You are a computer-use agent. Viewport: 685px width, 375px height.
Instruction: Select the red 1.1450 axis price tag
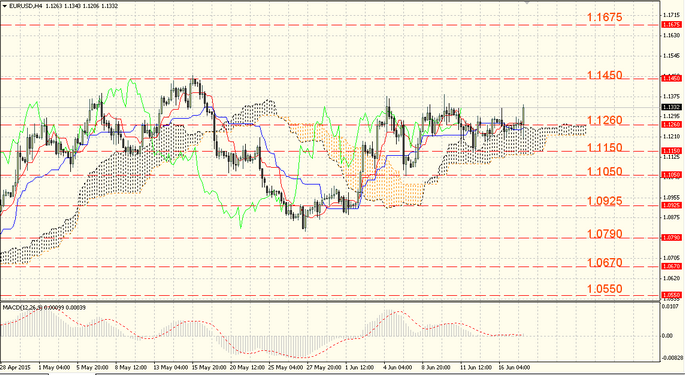coord(671,78)
